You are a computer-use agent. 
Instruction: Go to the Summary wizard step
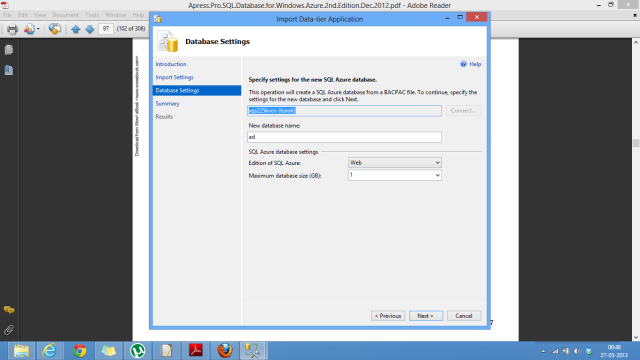point(167,104)
